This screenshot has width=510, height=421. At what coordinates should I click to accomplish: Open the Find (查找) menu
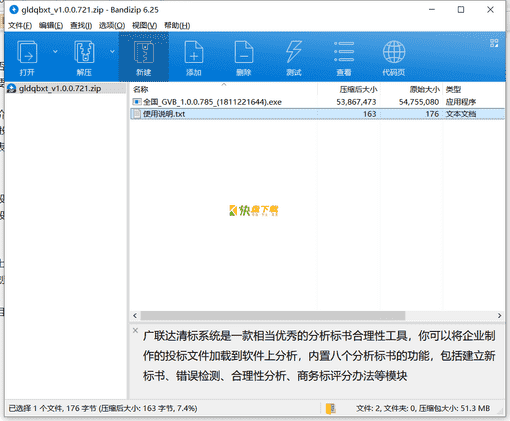coord(81,26)
